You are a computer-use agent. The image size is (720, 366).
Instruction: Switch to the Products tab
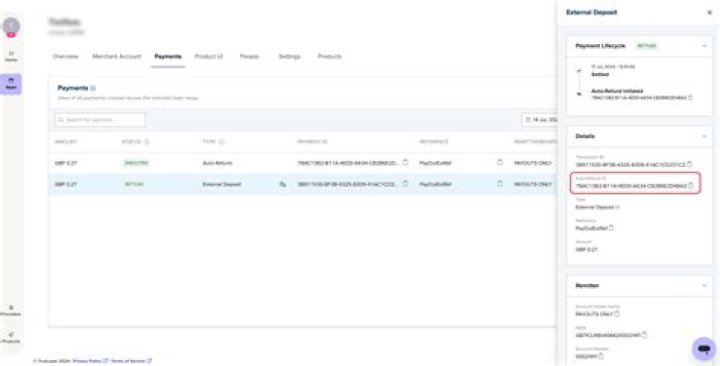329,56
